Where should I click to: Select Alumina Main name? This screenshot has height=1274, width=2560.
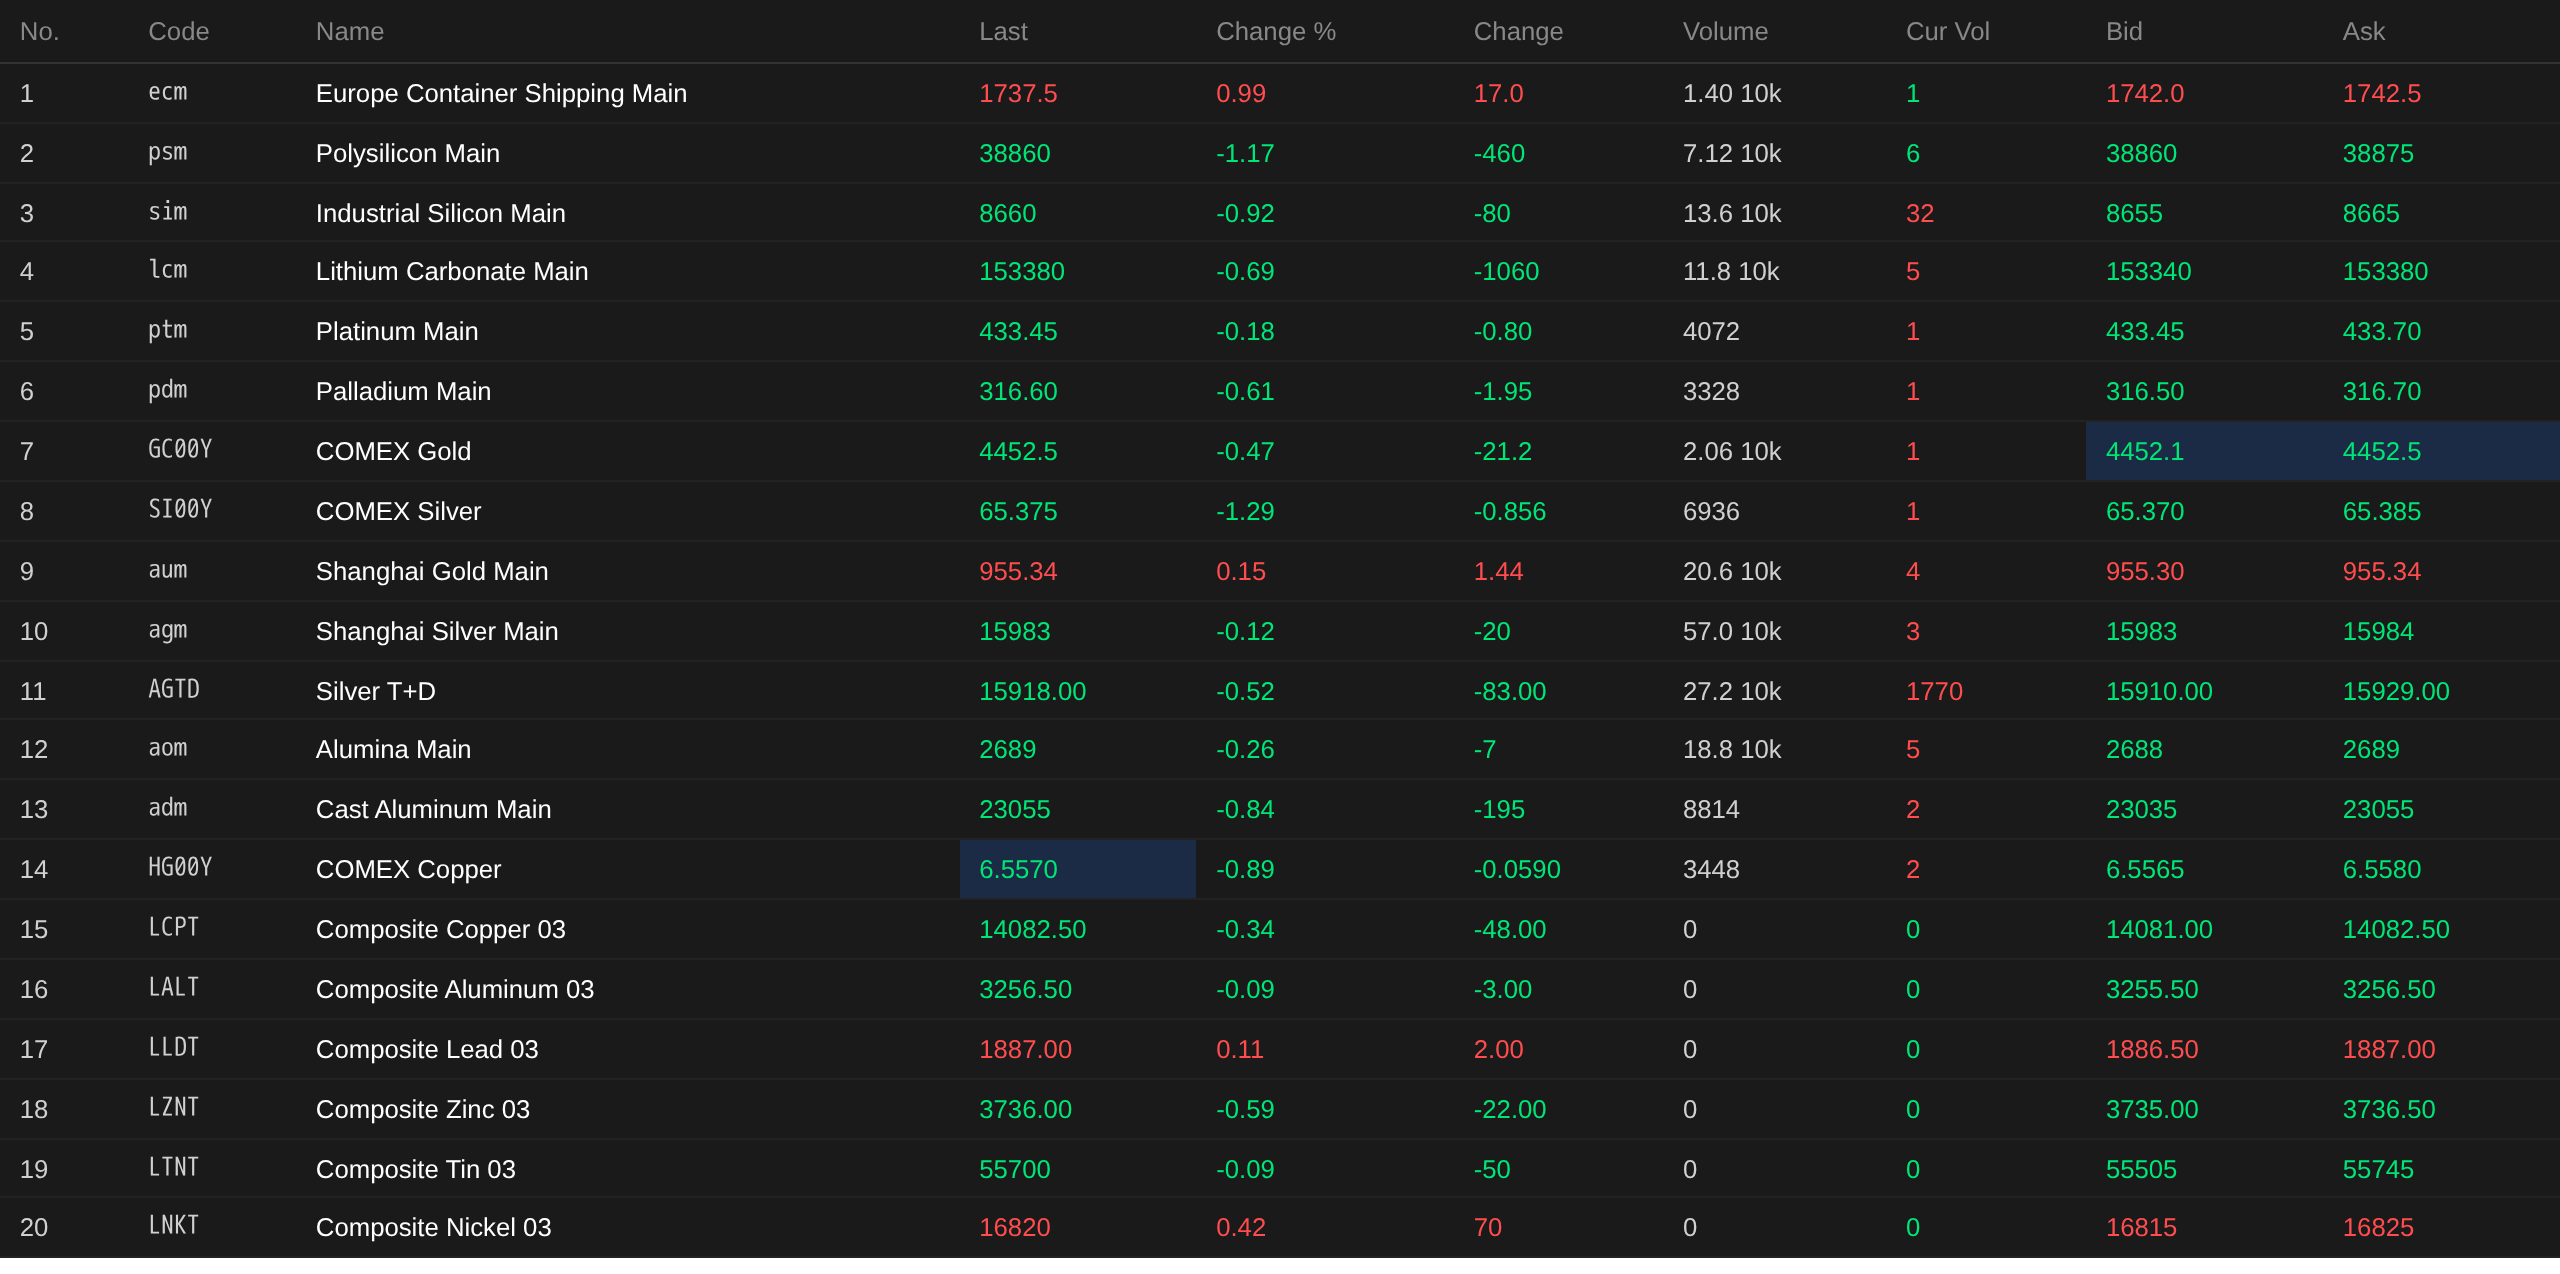coord(393,749)
